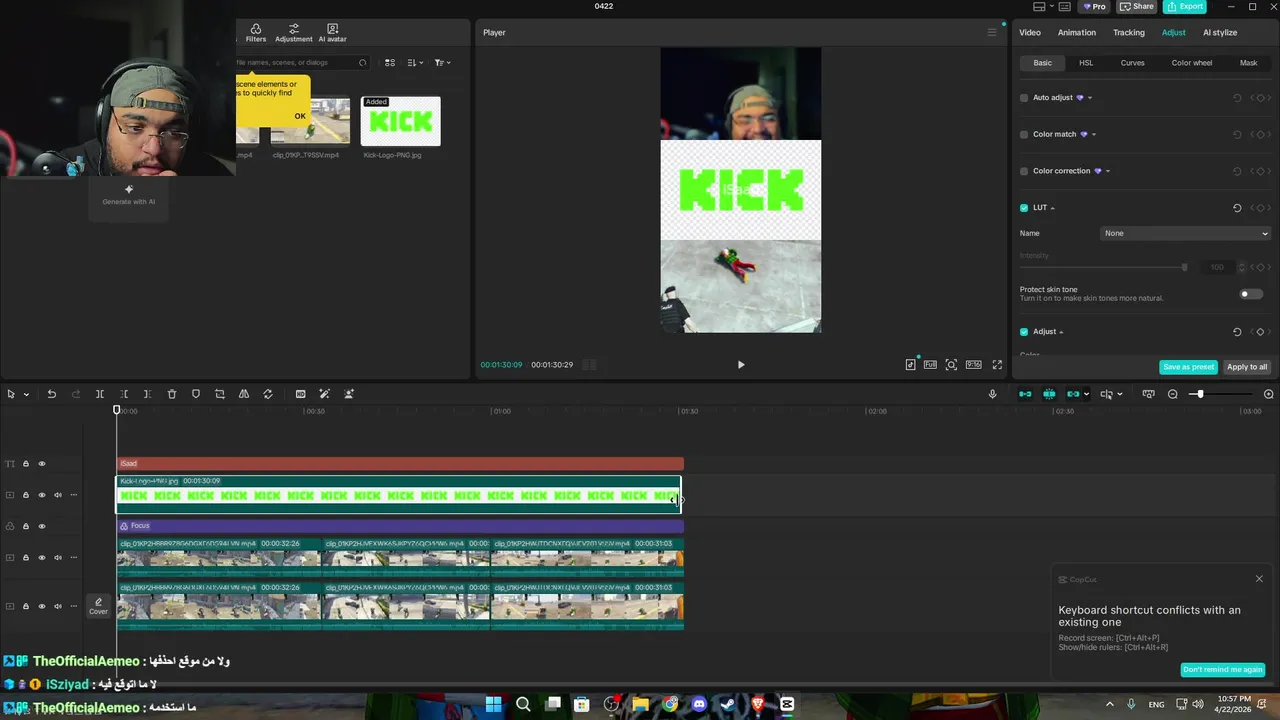
Task: Enable the Color match checkbox
Action: [1024, 134]
